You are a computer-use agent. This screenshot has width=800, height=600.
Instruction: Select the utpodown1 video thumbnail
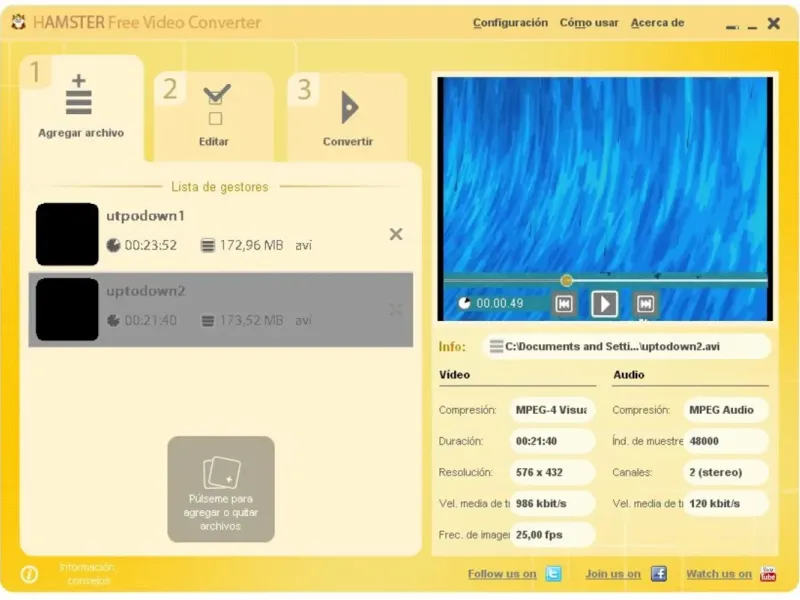click(x=67, y=234)
